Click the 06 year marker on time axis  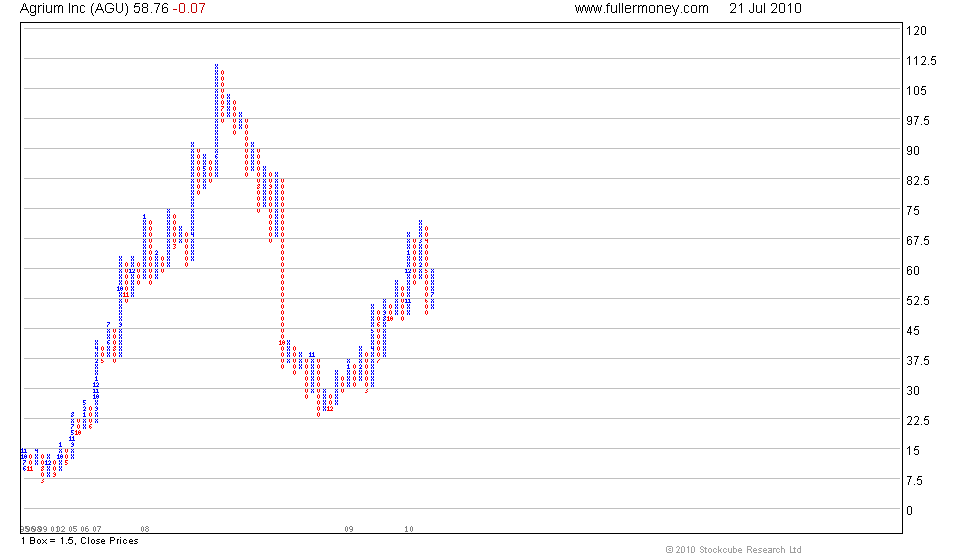pyautogui.click(x=84, y=529)
